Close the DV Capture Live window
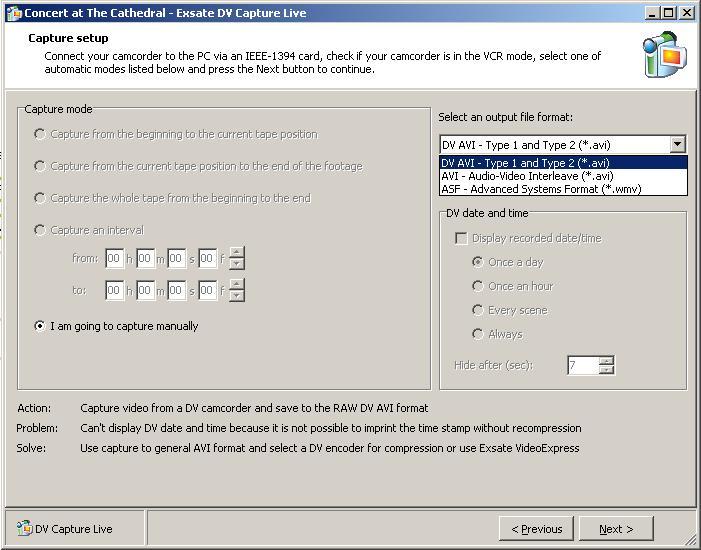The height and width of the screenshot is (550, 701). pos(686,13)
